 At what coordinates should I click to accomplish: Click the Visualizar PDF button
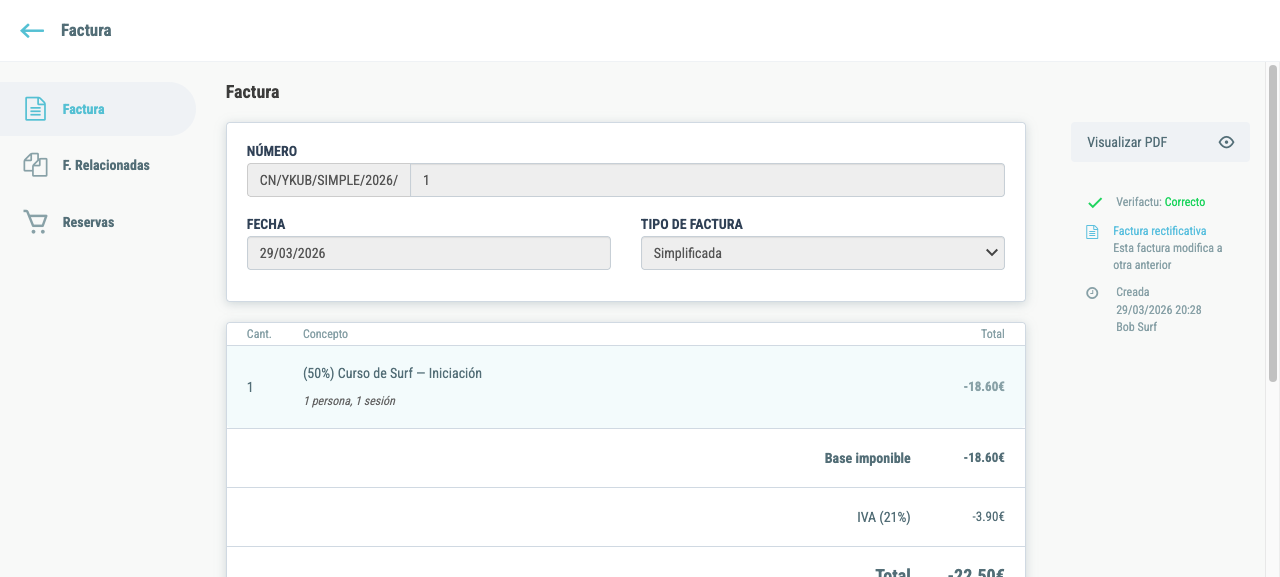coord(1160,142)
